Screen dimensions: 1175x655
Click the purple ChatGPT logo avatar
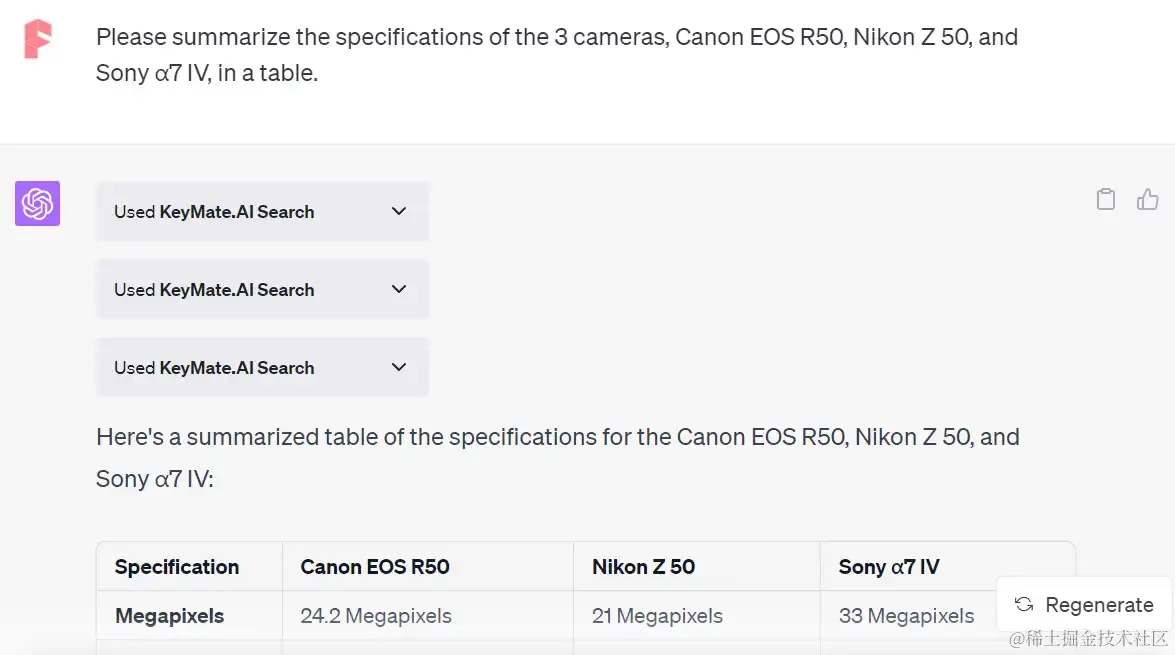click(x=37, y=203)
